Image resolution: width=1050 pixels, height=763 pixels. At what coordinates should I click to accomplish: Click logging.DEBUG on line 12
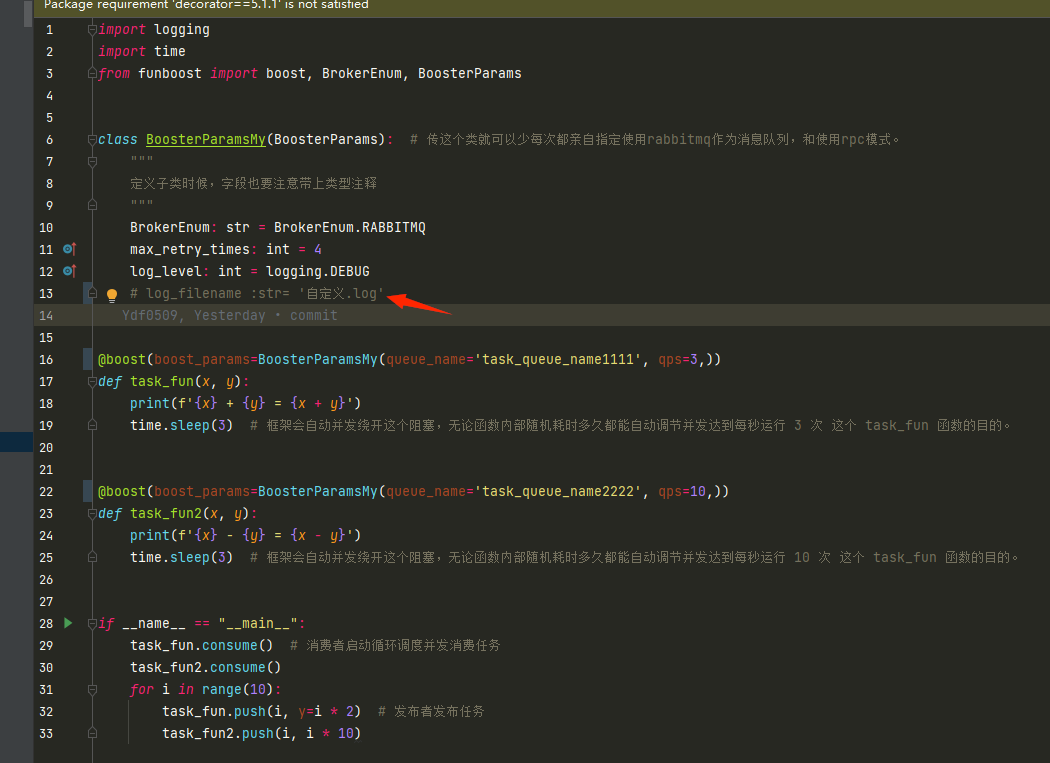pyautogui.click(x=317, y=271)
